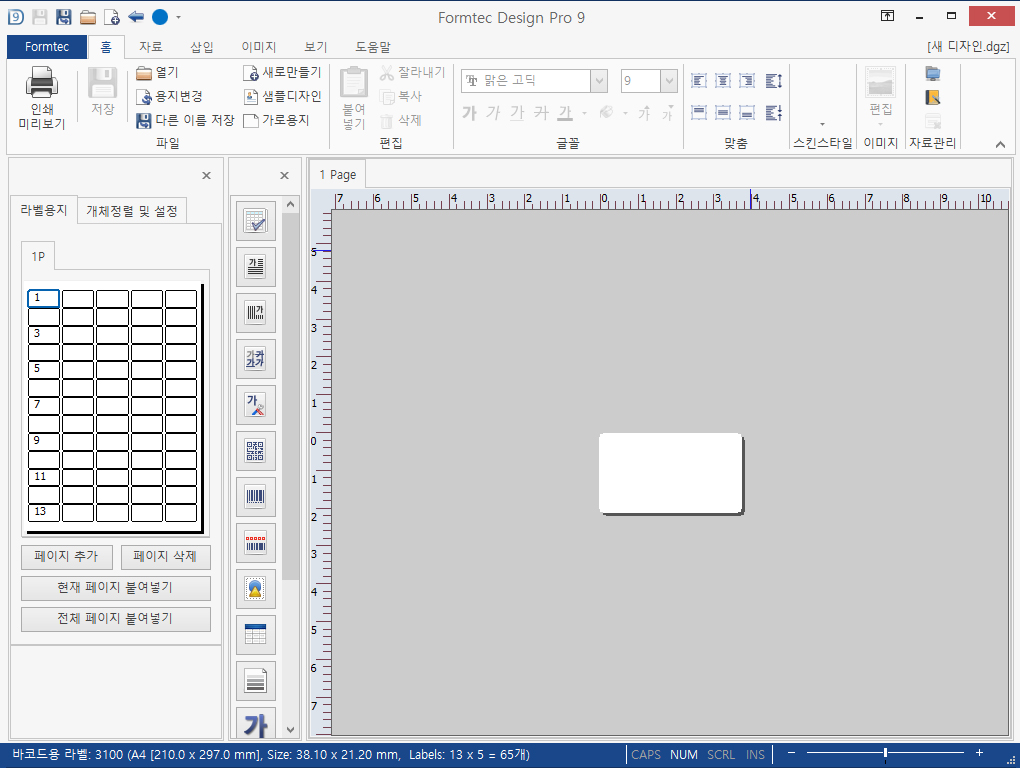The height and width of the screenshot is (768, 1020).
Task: Click the zoom in plus button in status bar
Action: [979, 753]
